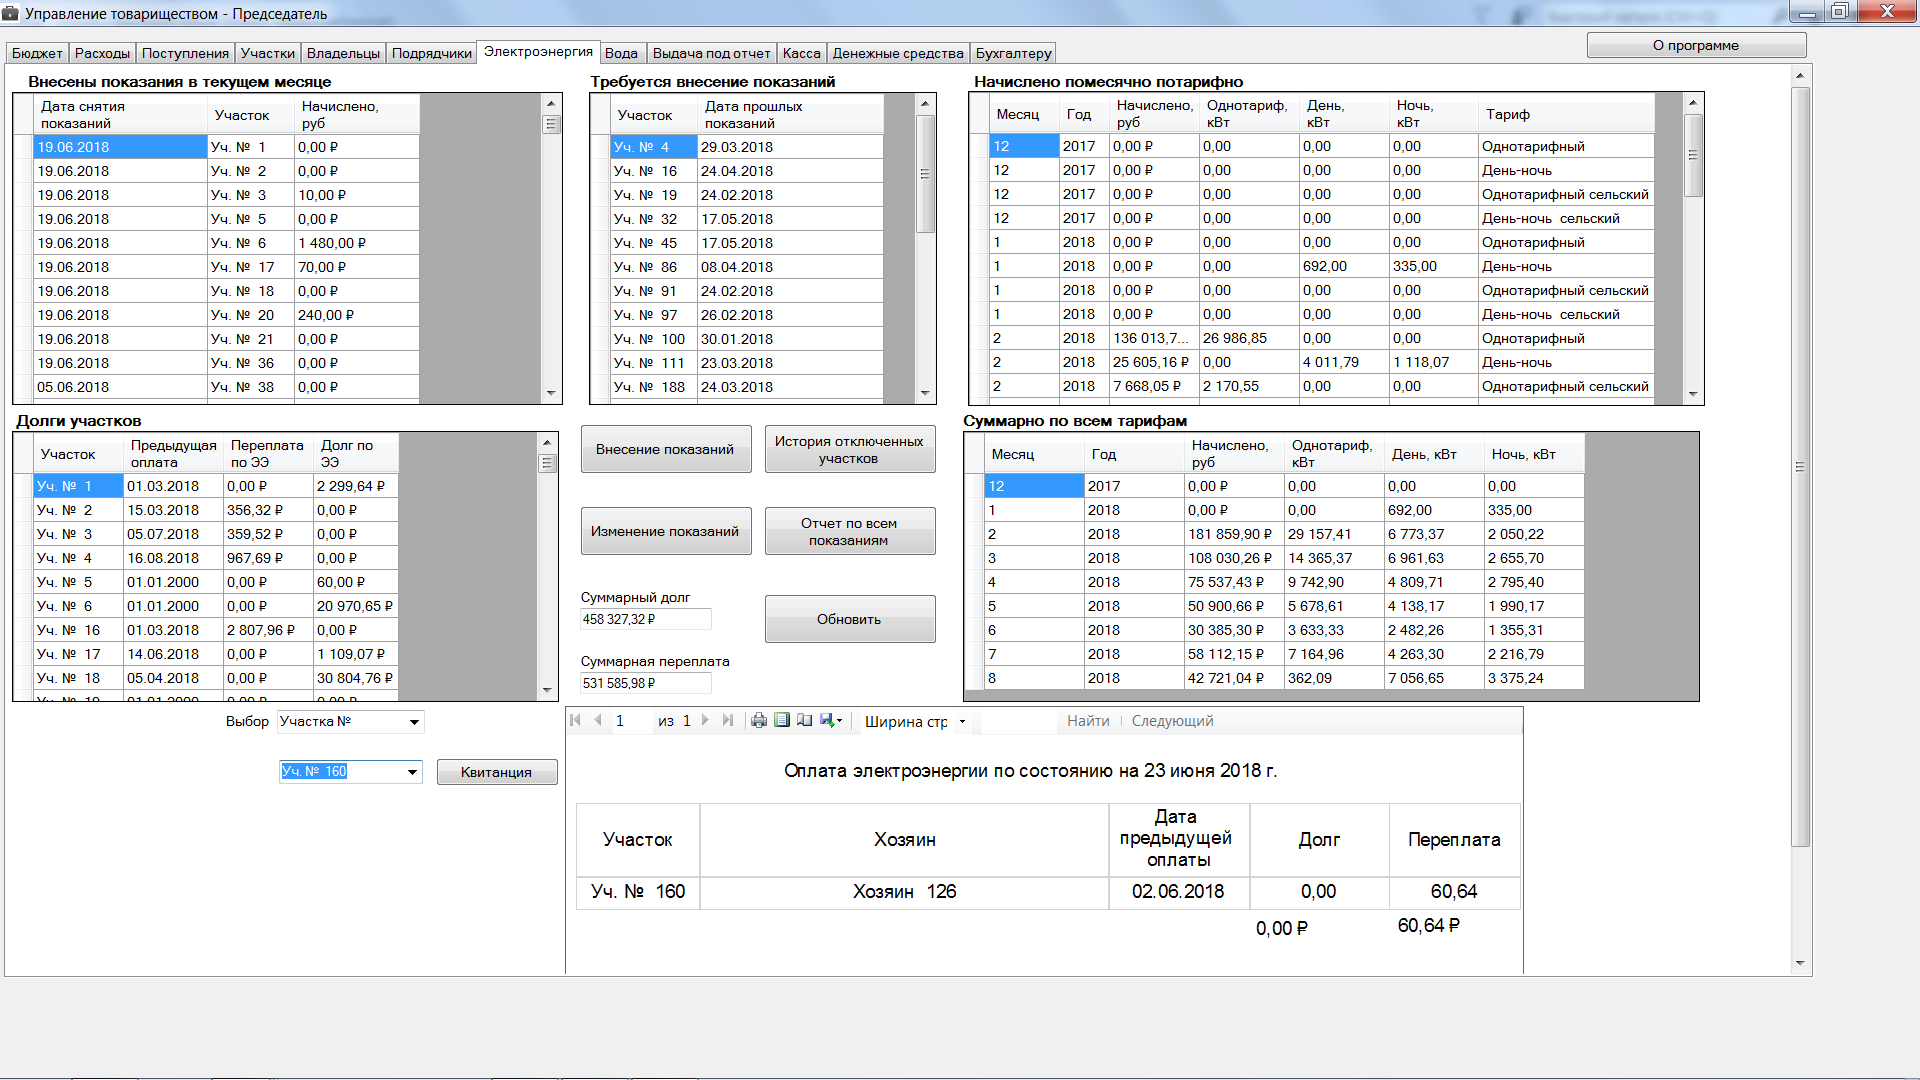
Task: Click the 'Квитанция' button
Action: pos(496,772)
